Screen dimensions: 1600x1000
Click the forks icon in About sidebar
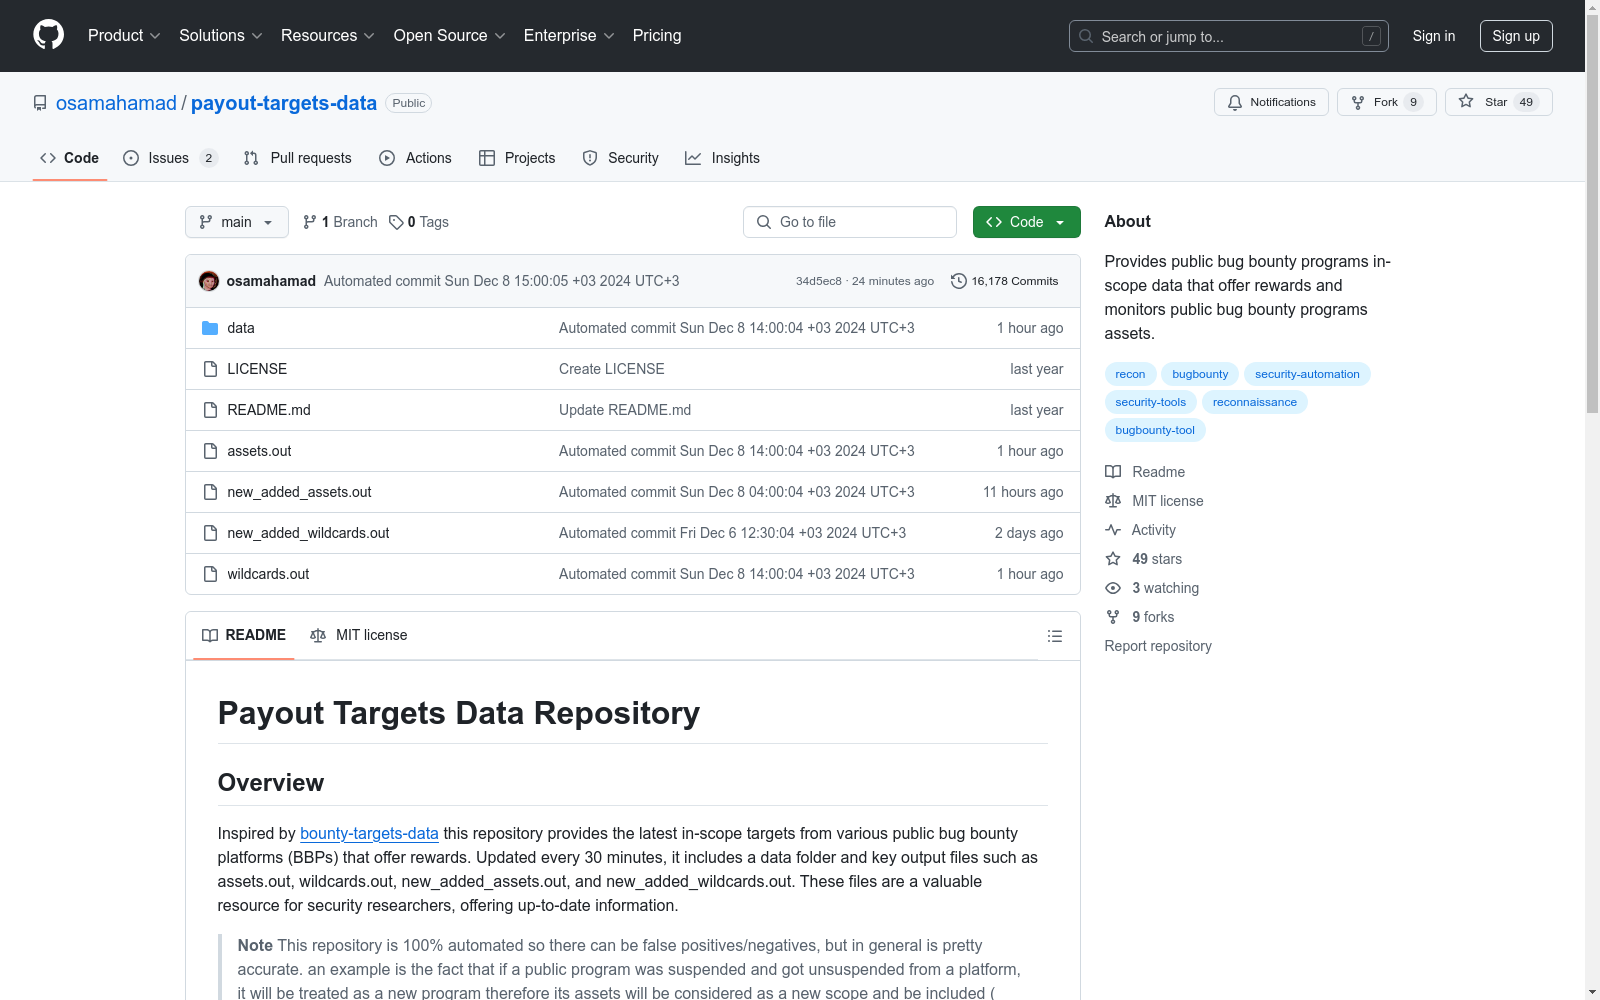(x=1113, y=617)
